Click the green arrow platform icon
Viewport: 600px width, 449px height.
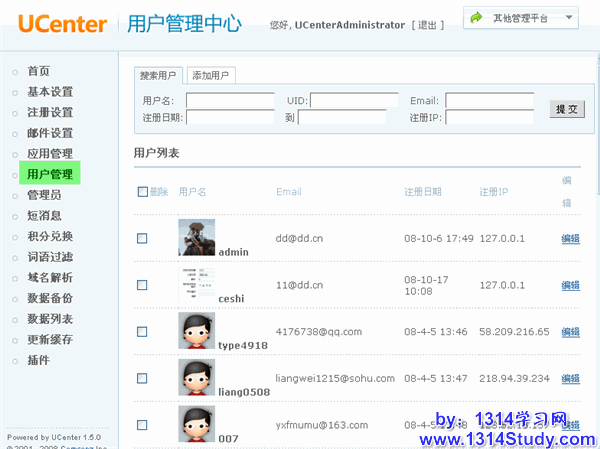(477, 18)
